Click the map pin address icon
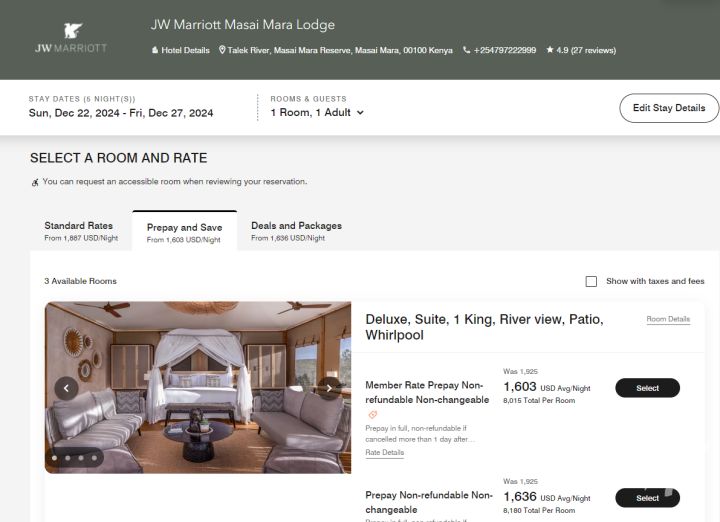 (222, 50)
